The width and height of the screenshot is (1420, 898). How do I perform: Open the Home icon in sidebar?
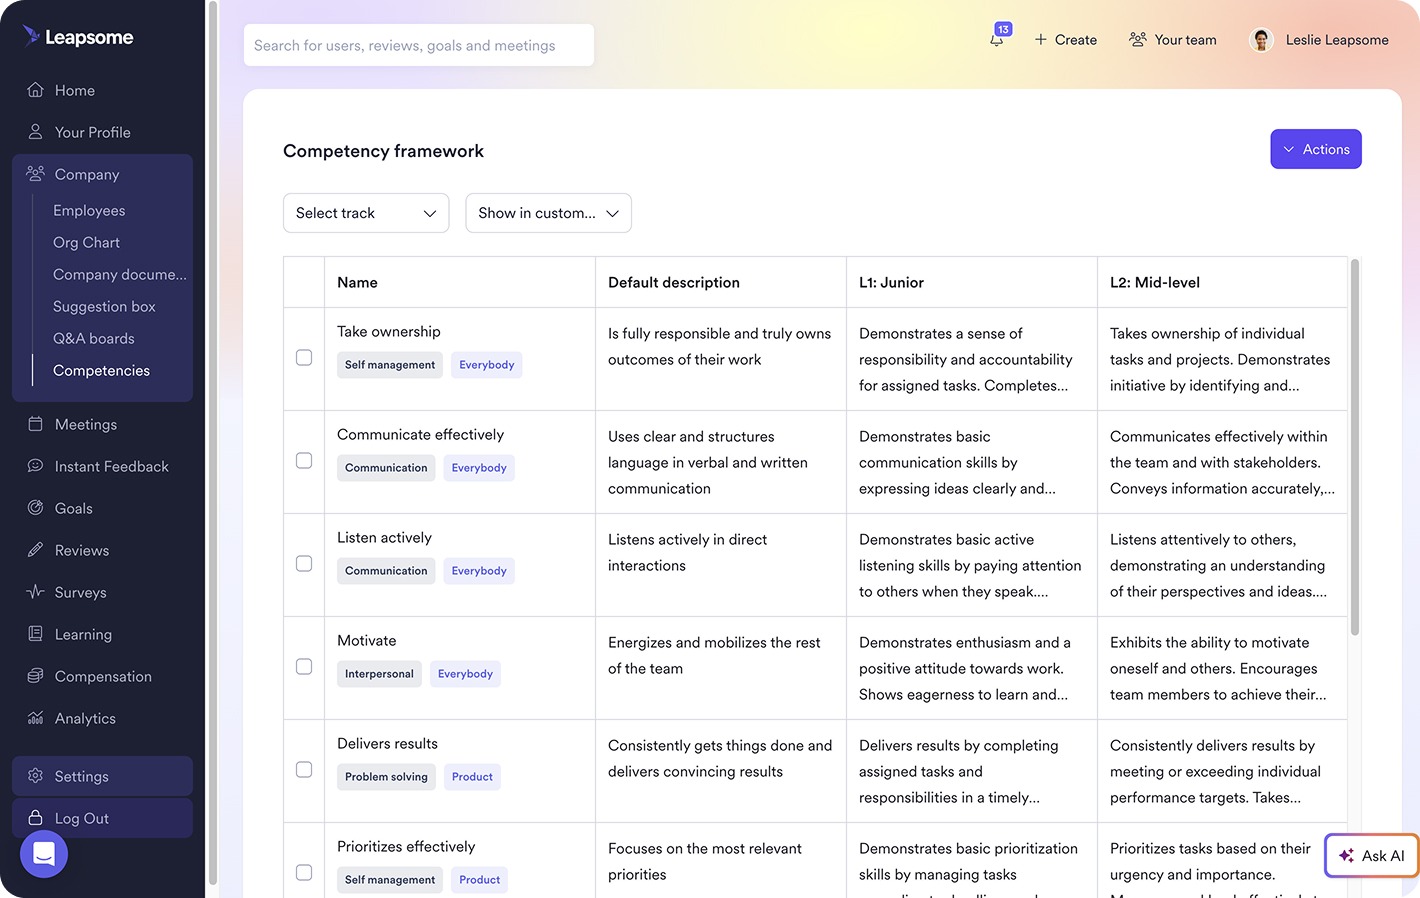click(x=35, y=90)
